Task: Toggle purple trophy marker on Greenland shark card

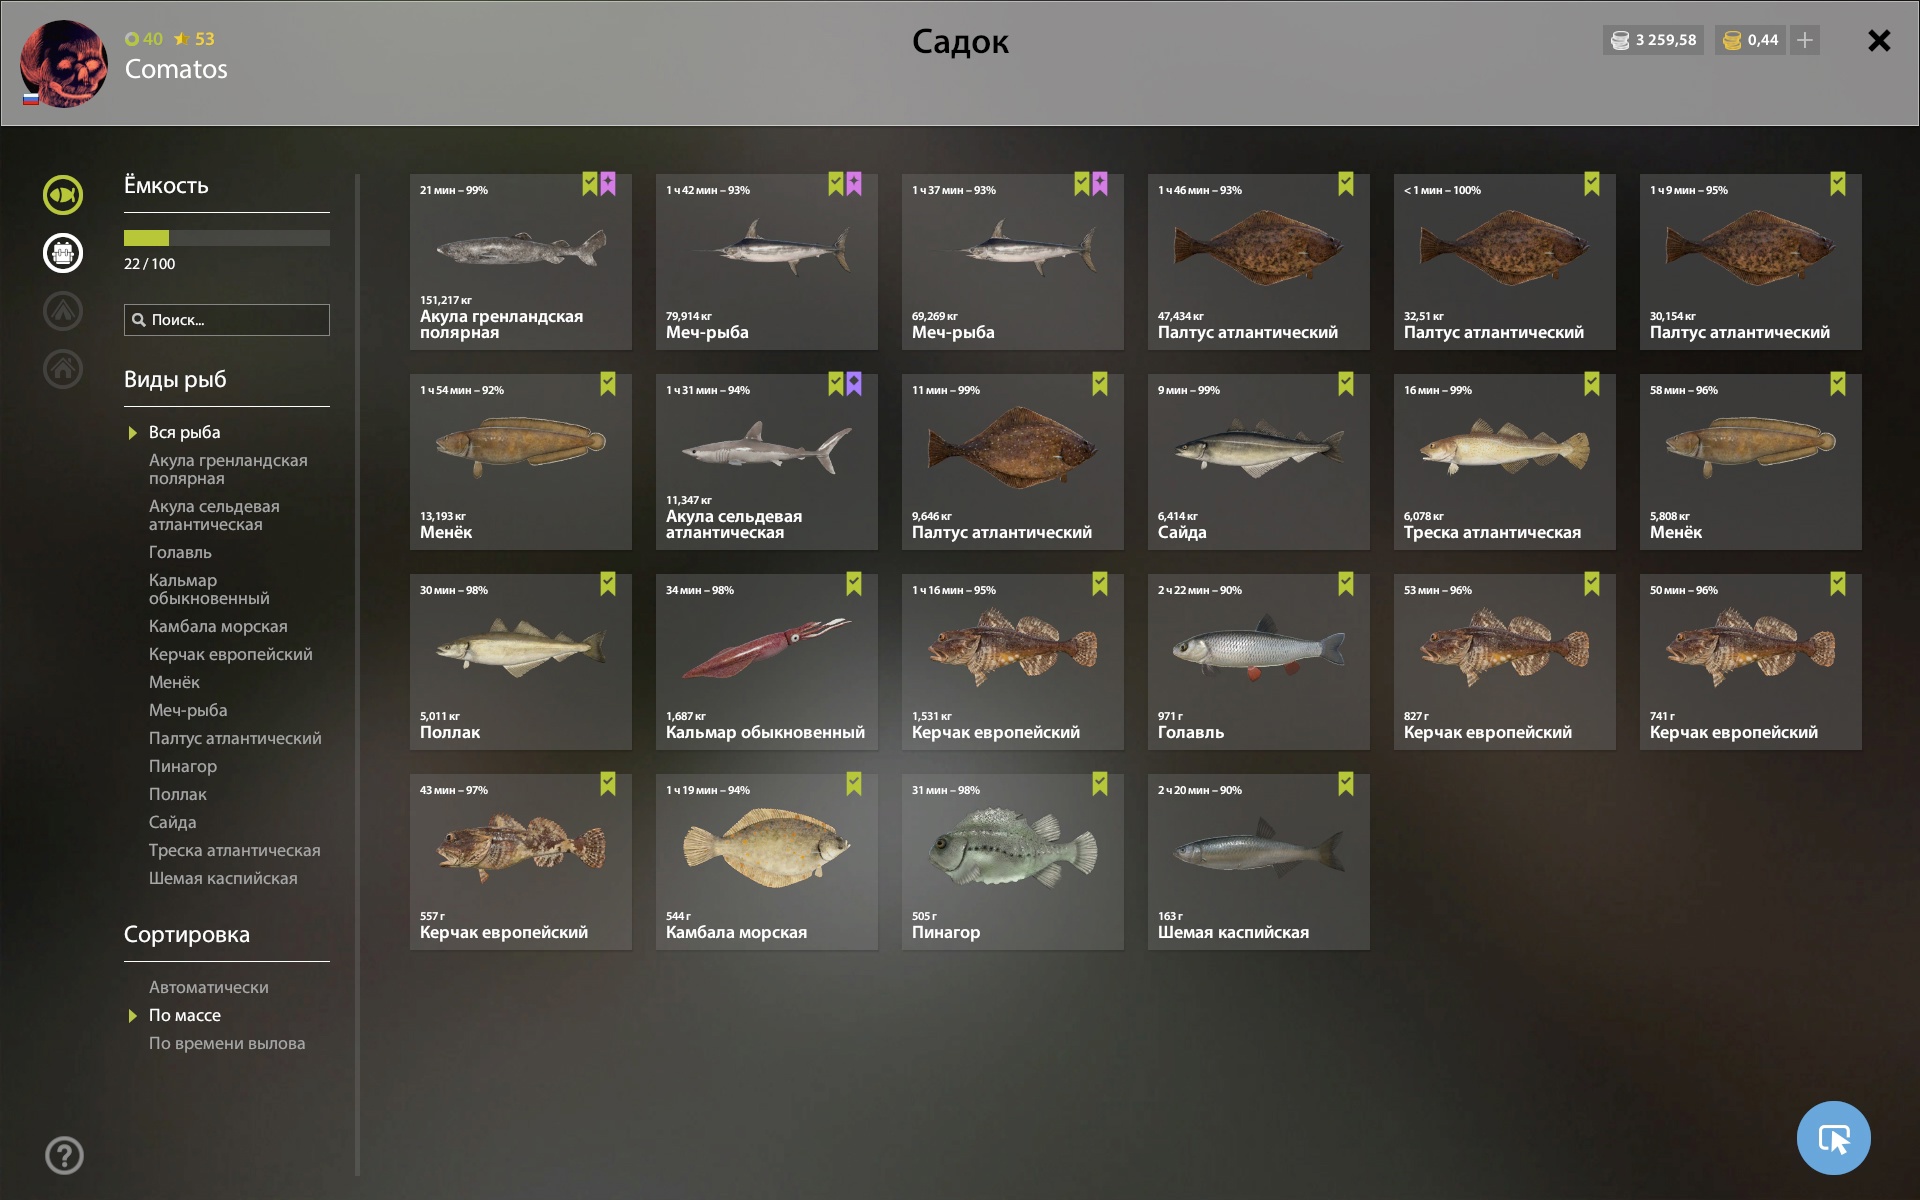Action: (x=608, y=184)
